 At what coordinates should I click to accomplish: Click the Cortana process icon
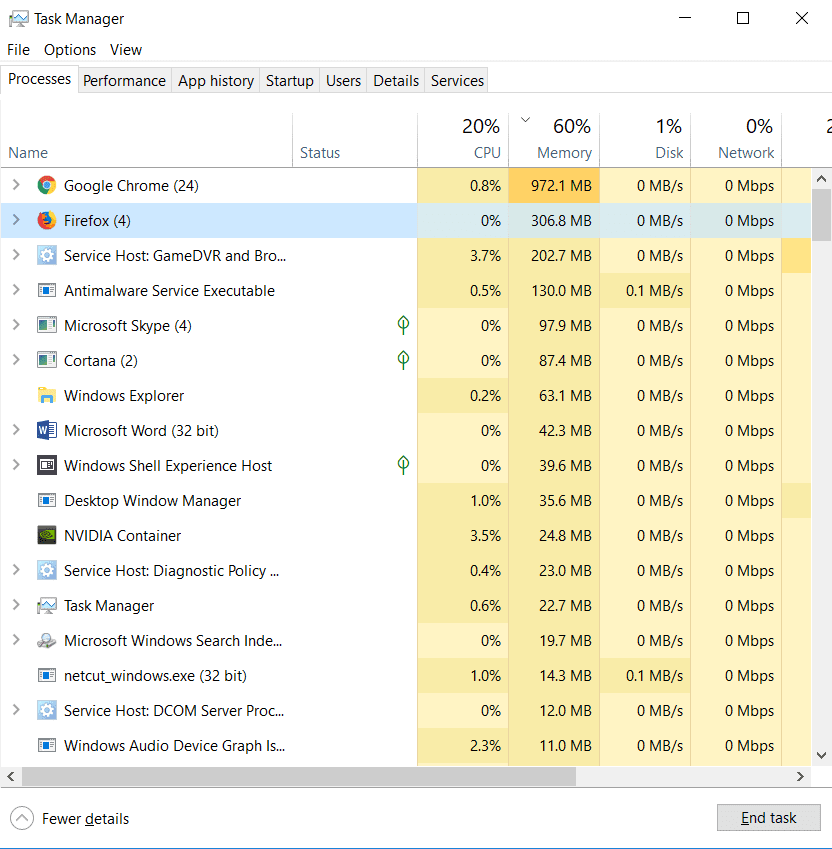[x=46, y=360]
